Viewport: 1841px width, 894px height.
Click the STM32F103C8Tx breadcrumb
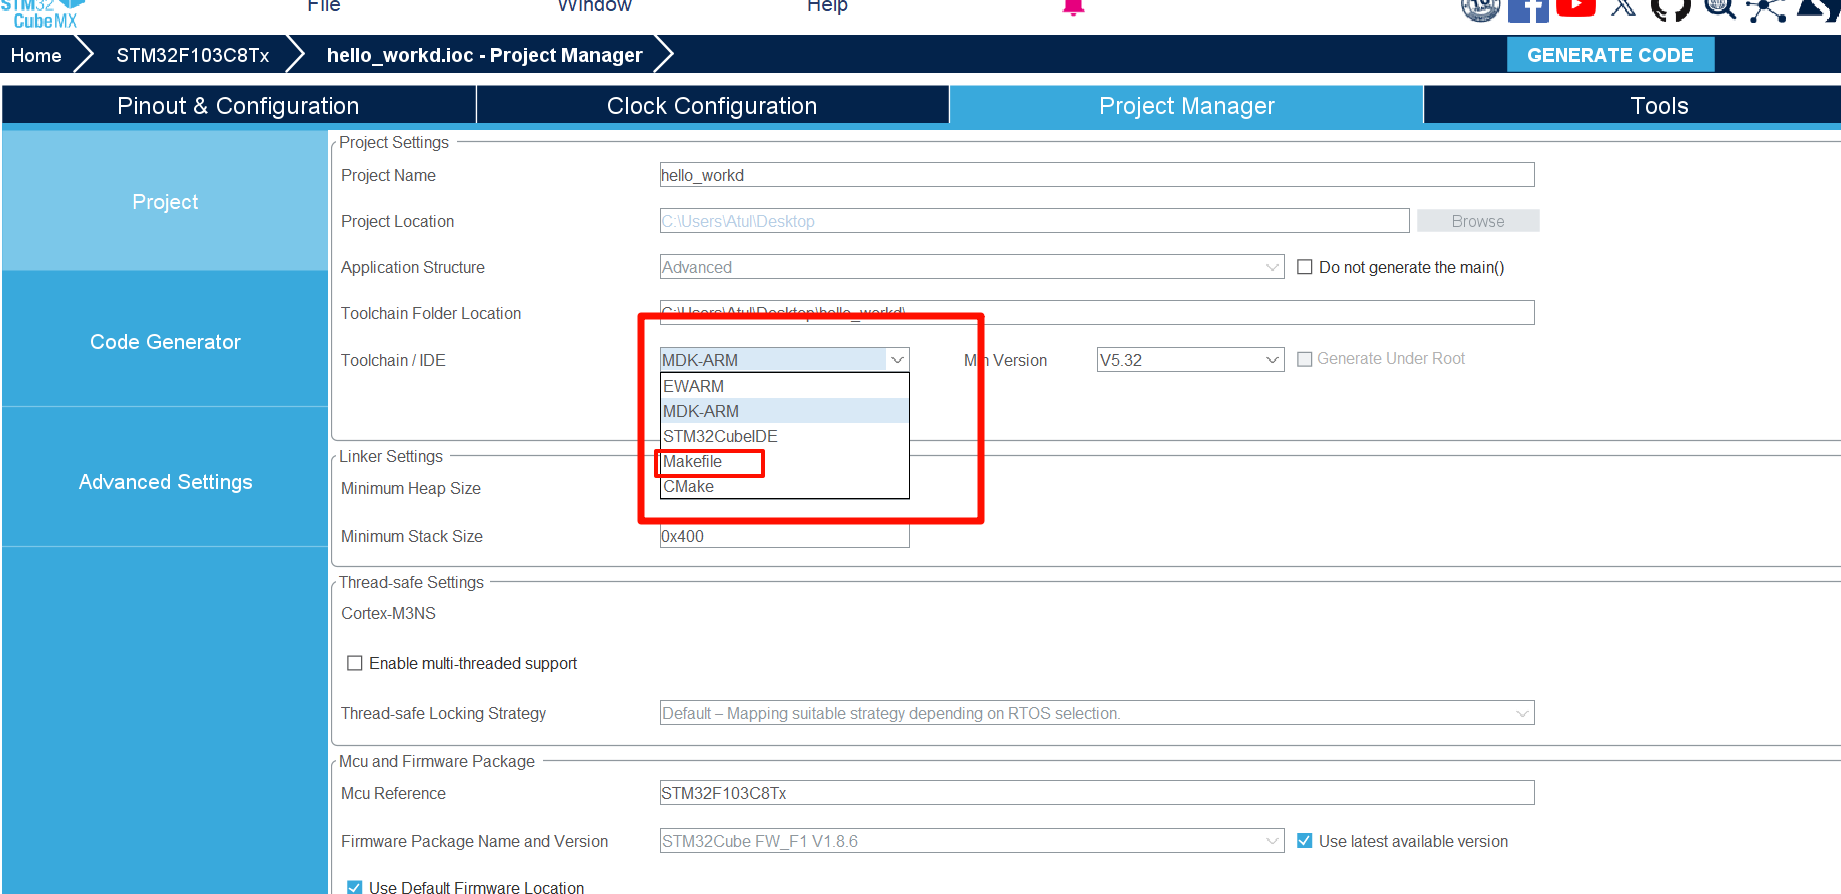click(x=192, y=55)
